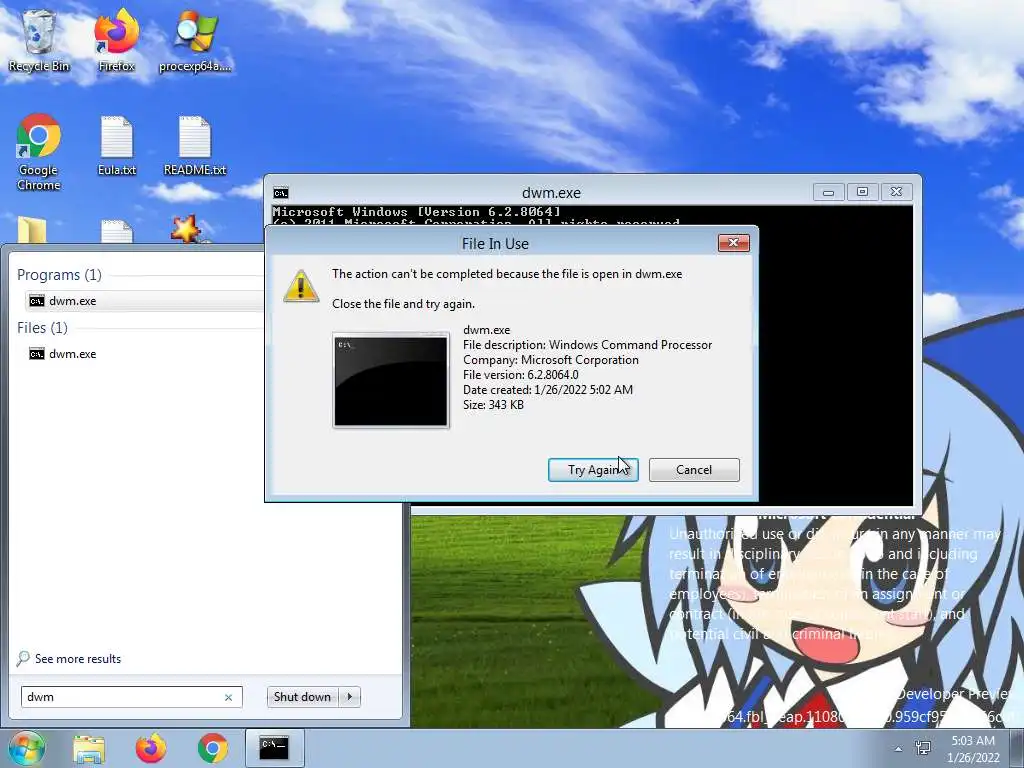Show hidden system tray icons
The width and height of the screenshot is (1024, 768).
pos(898,749)
